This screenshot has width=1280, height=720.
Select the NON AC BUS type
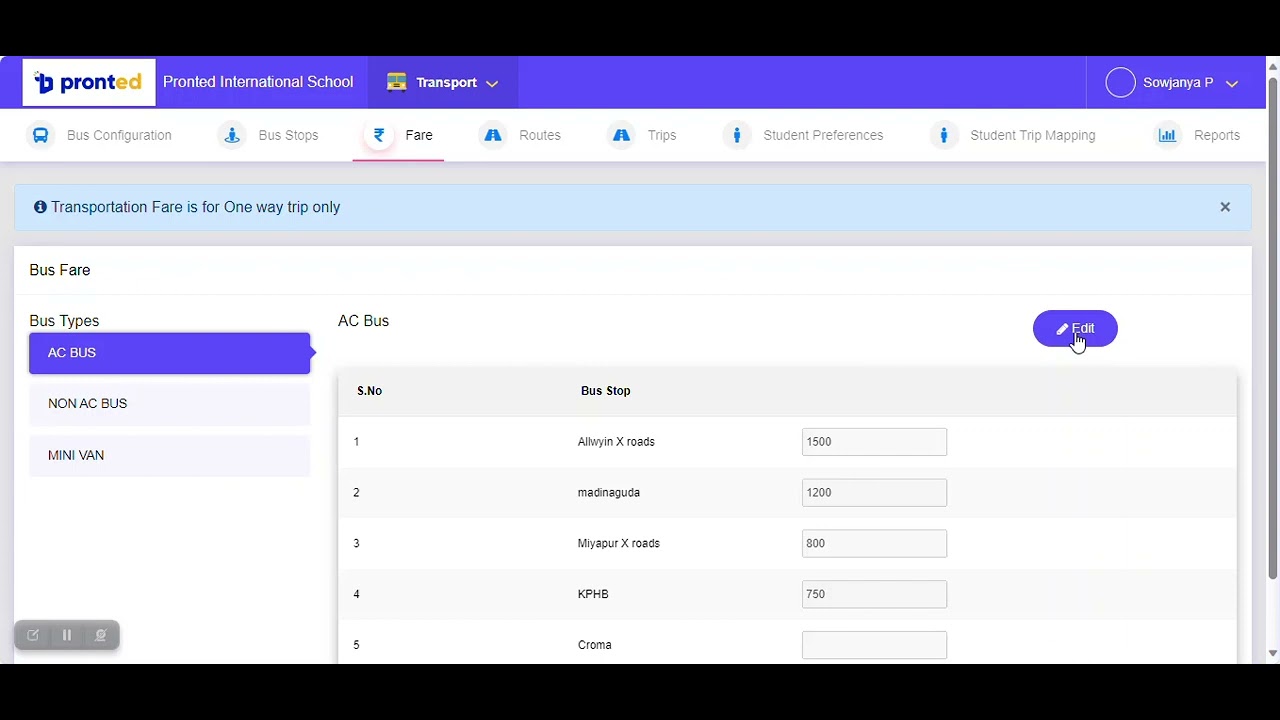click(170, 404)
